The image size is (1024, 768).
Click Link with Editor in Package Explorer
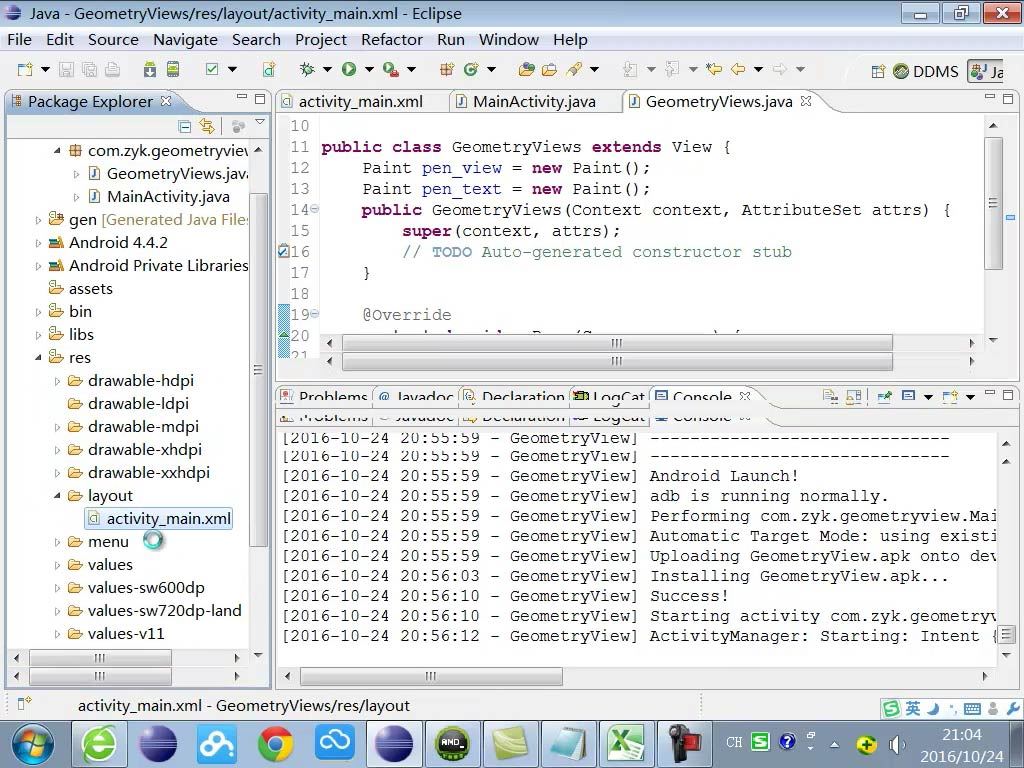pos(207,126)
